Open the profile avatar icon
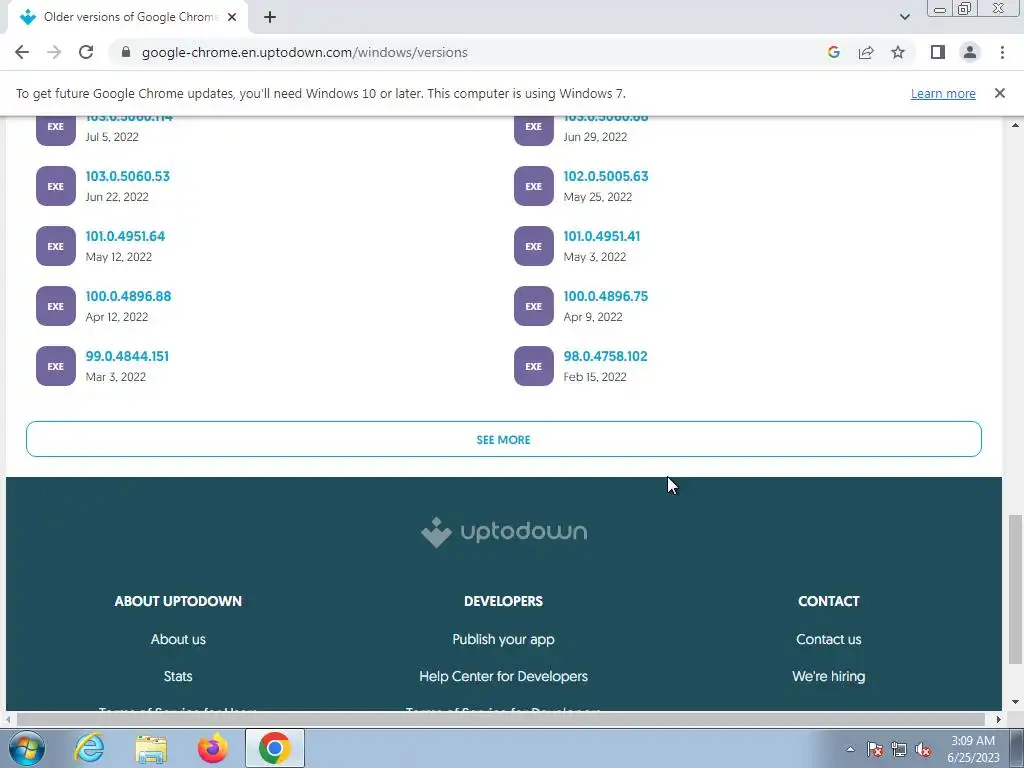1024x768 pixels. click(x=970, y=52)
